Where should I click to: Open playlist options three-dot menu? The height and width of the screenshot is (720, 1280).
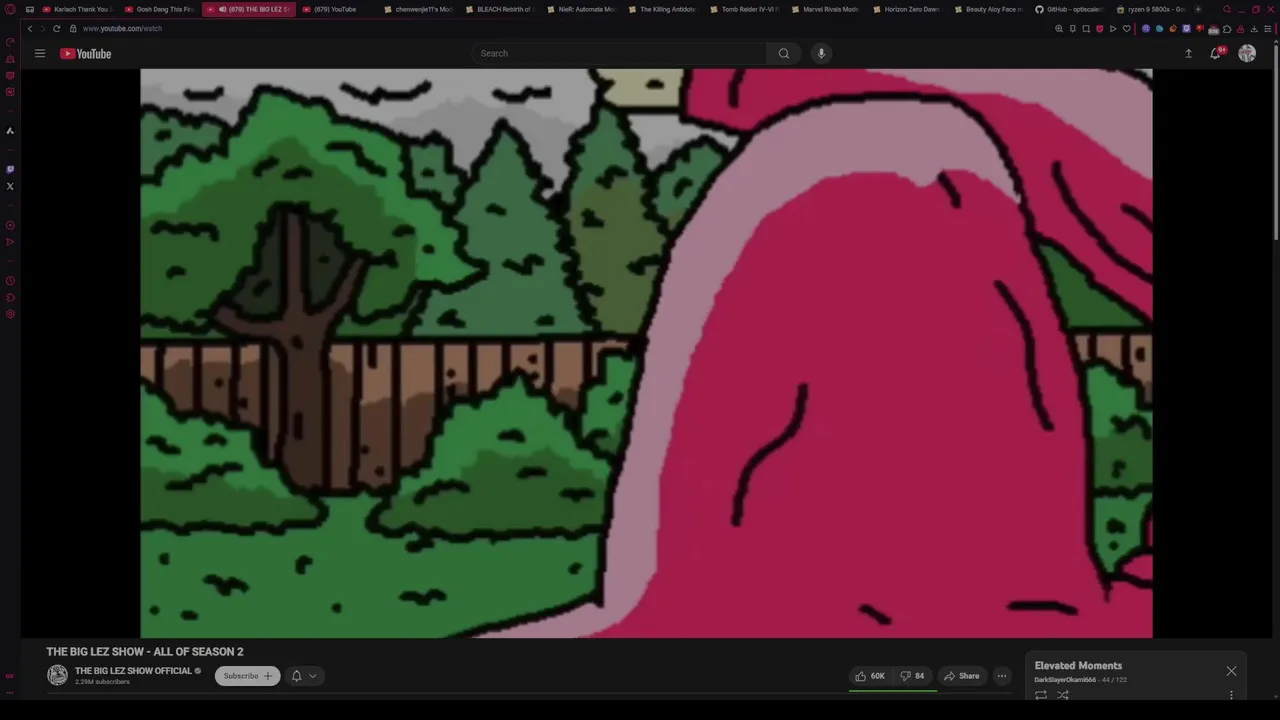pos(1231,695)
